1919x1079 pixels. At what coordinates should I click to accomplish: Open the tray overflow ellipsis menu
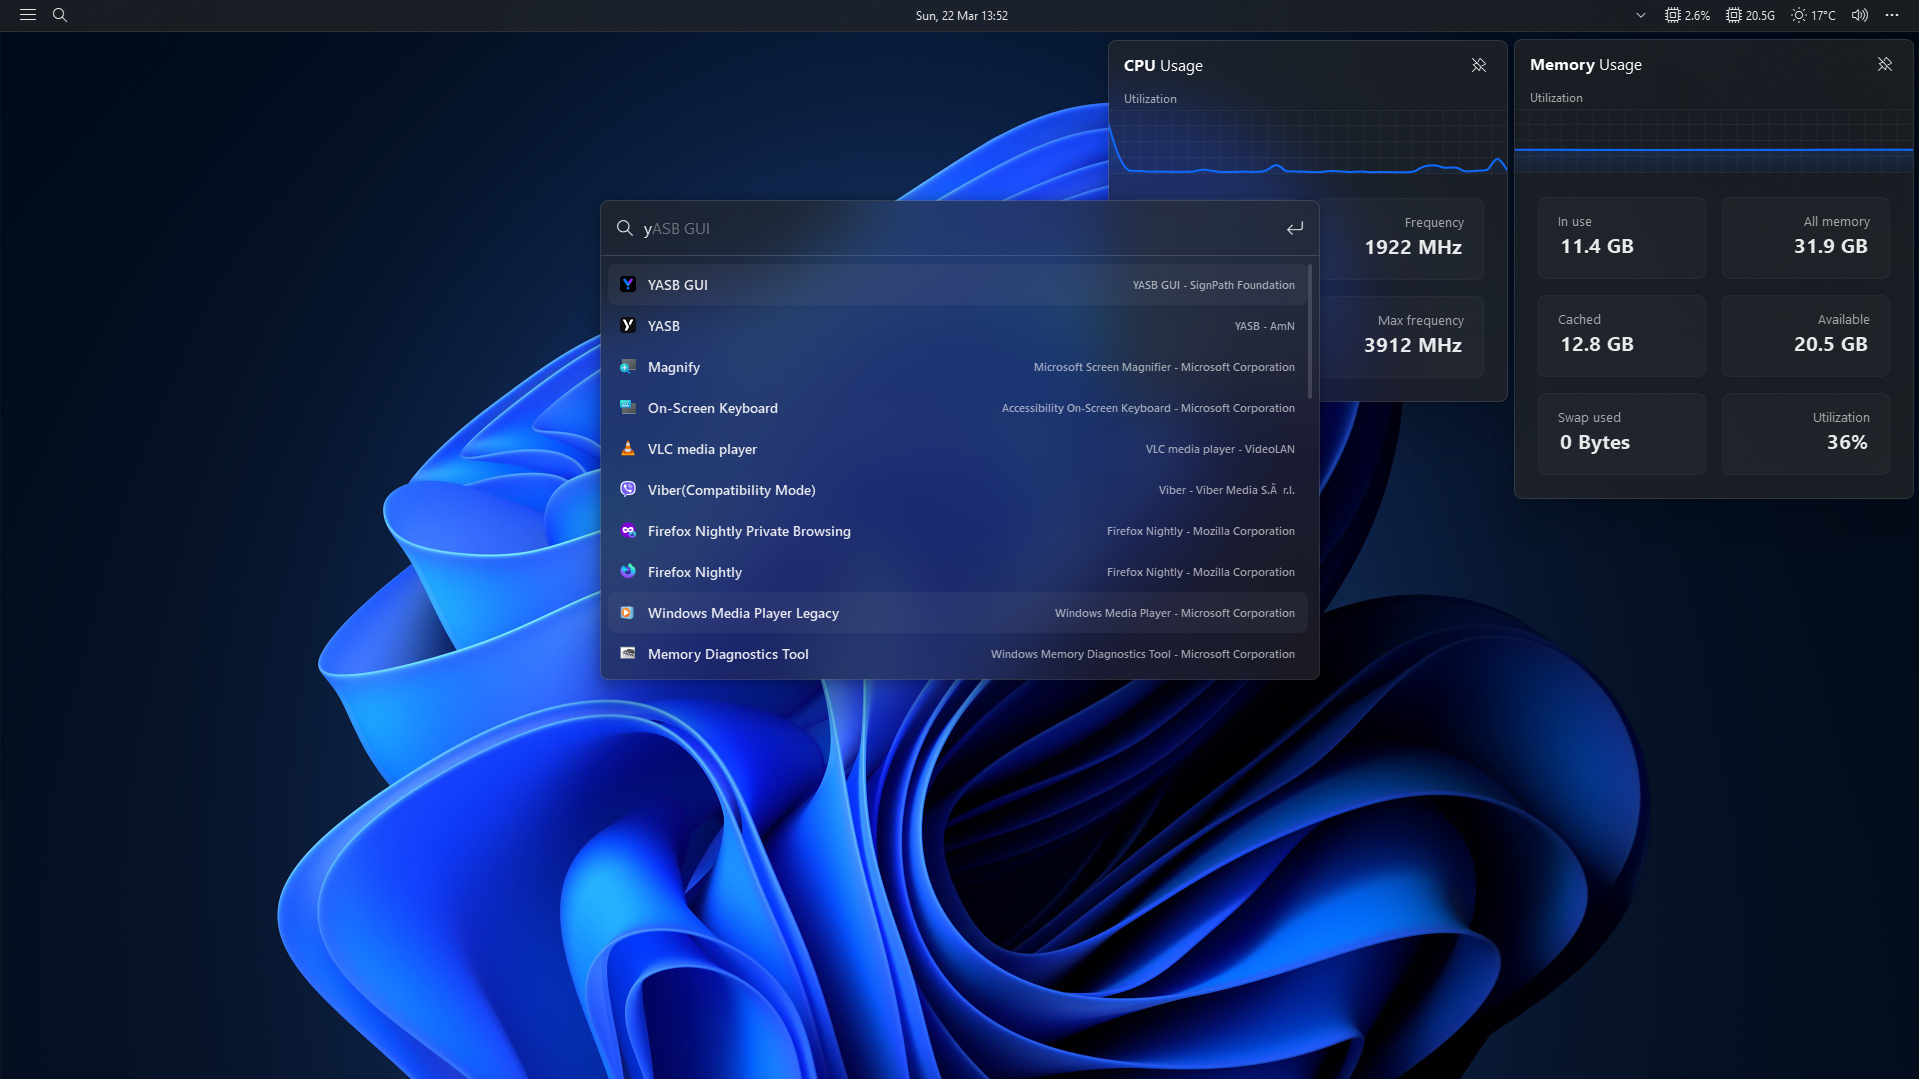1892,15
